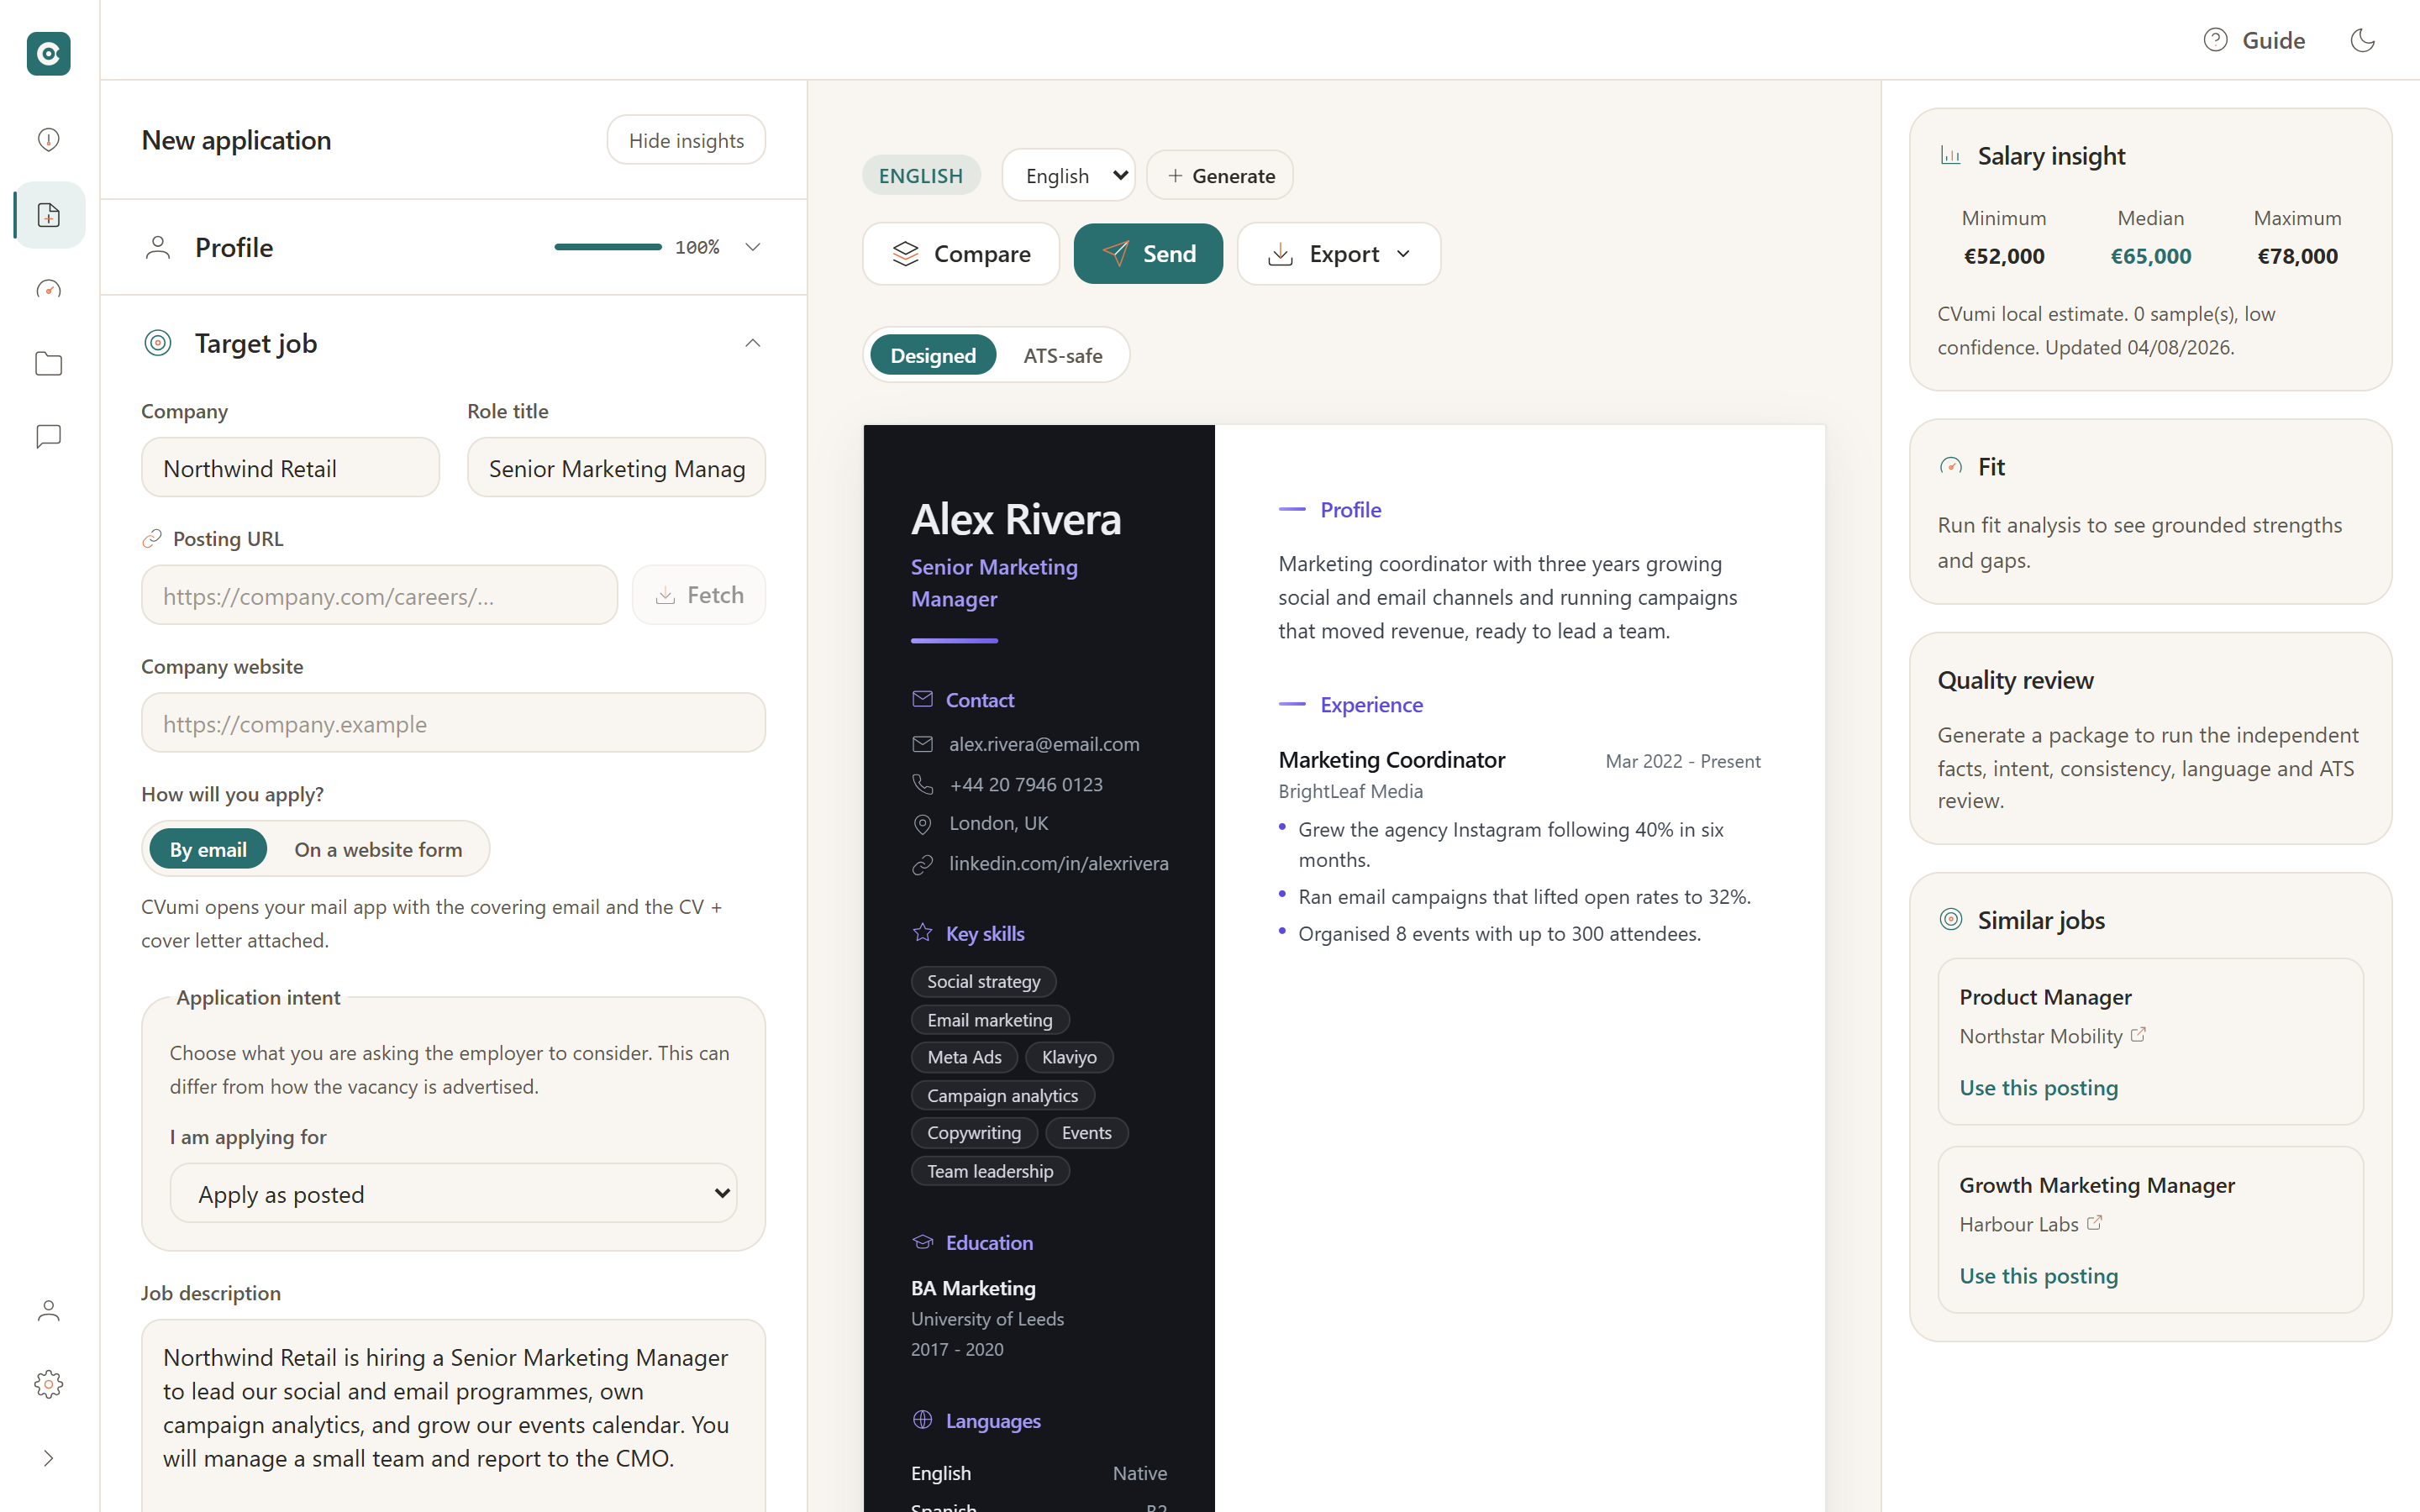Expand the sidebar with the bottom chevron

tap(48, 1458)
